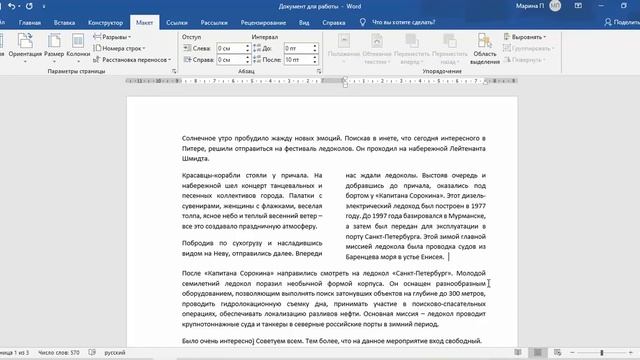
Task: Switch to Read Mode view icon
Action: pyautogui.click(x=518, y=352)
